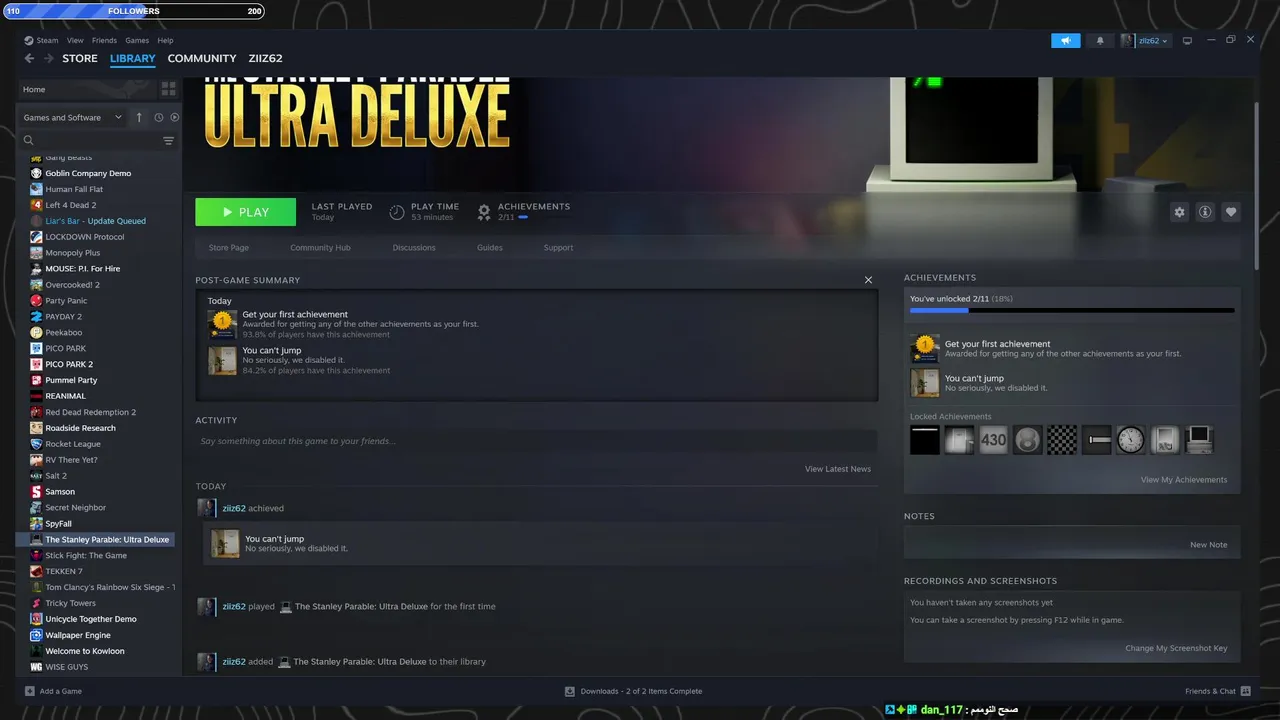The image size is (1280, 720).
Task: Toggle sort order arrow in library sidebar
Action: [x=139, y=117]
